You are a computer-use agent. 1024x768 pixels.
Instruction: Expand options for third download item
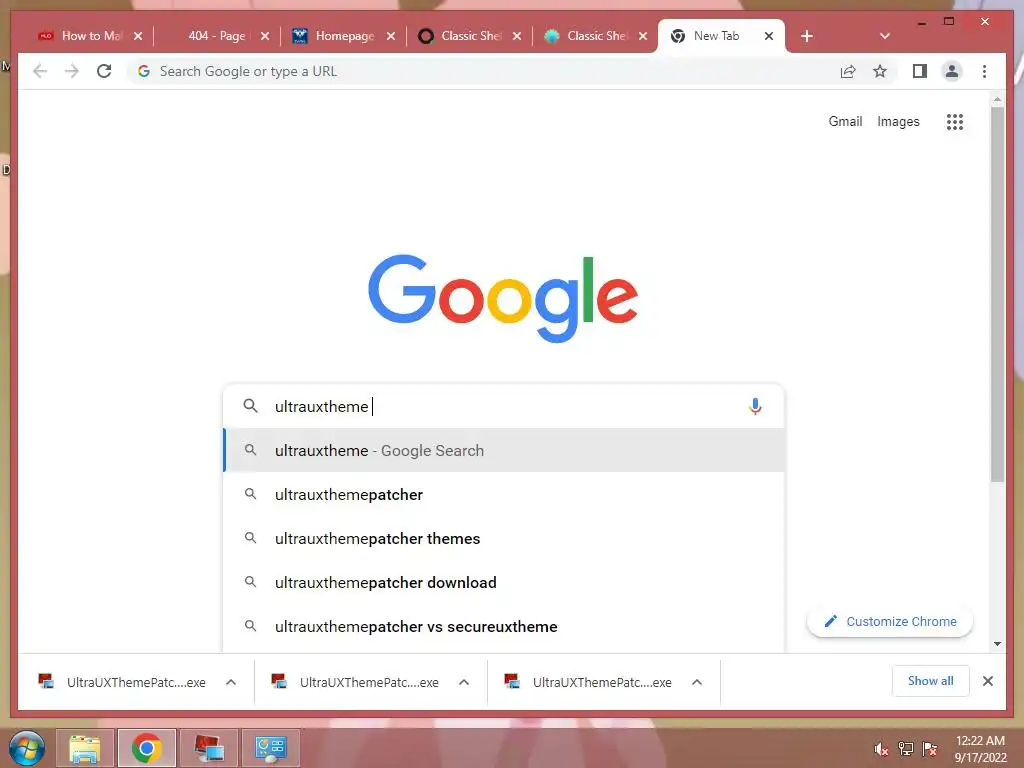click(x=697, y=682)
